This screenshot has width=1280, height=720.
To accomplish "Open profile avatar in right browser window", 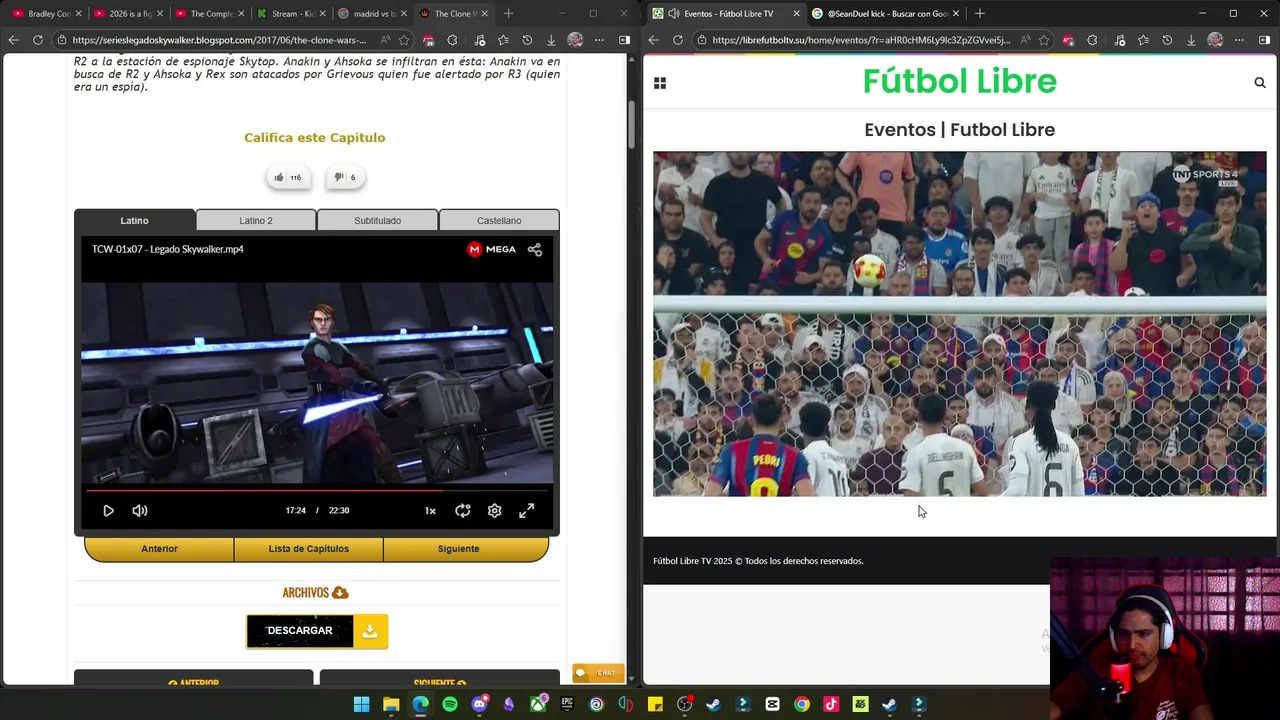I will point(1215,40).
